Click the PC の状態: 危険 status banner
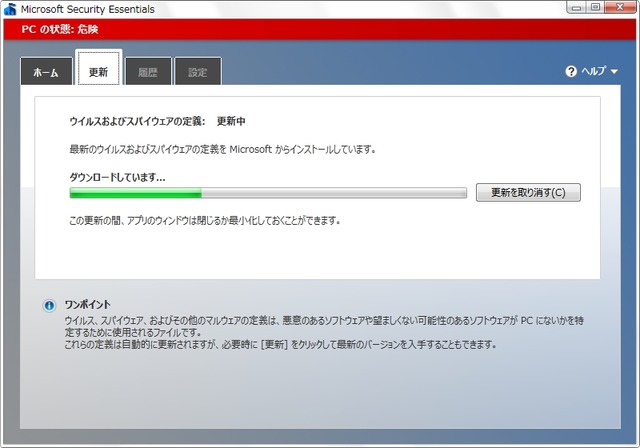 (x=320, y=29)
